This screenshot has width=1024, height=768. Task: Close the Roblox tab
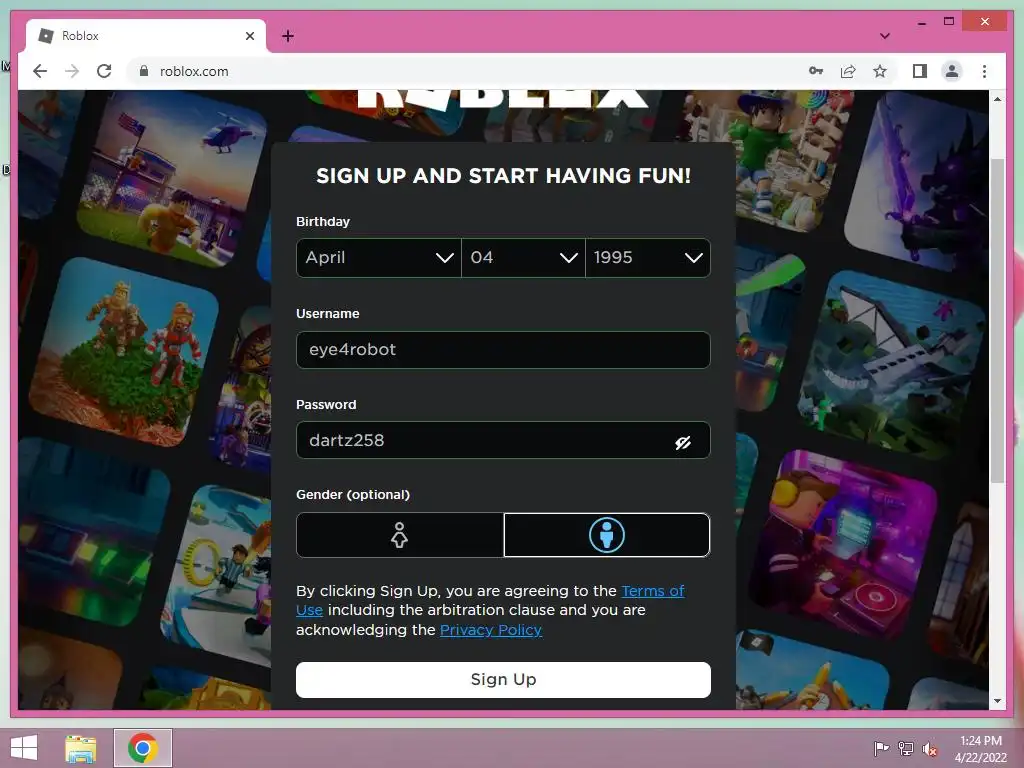point(249,36)
